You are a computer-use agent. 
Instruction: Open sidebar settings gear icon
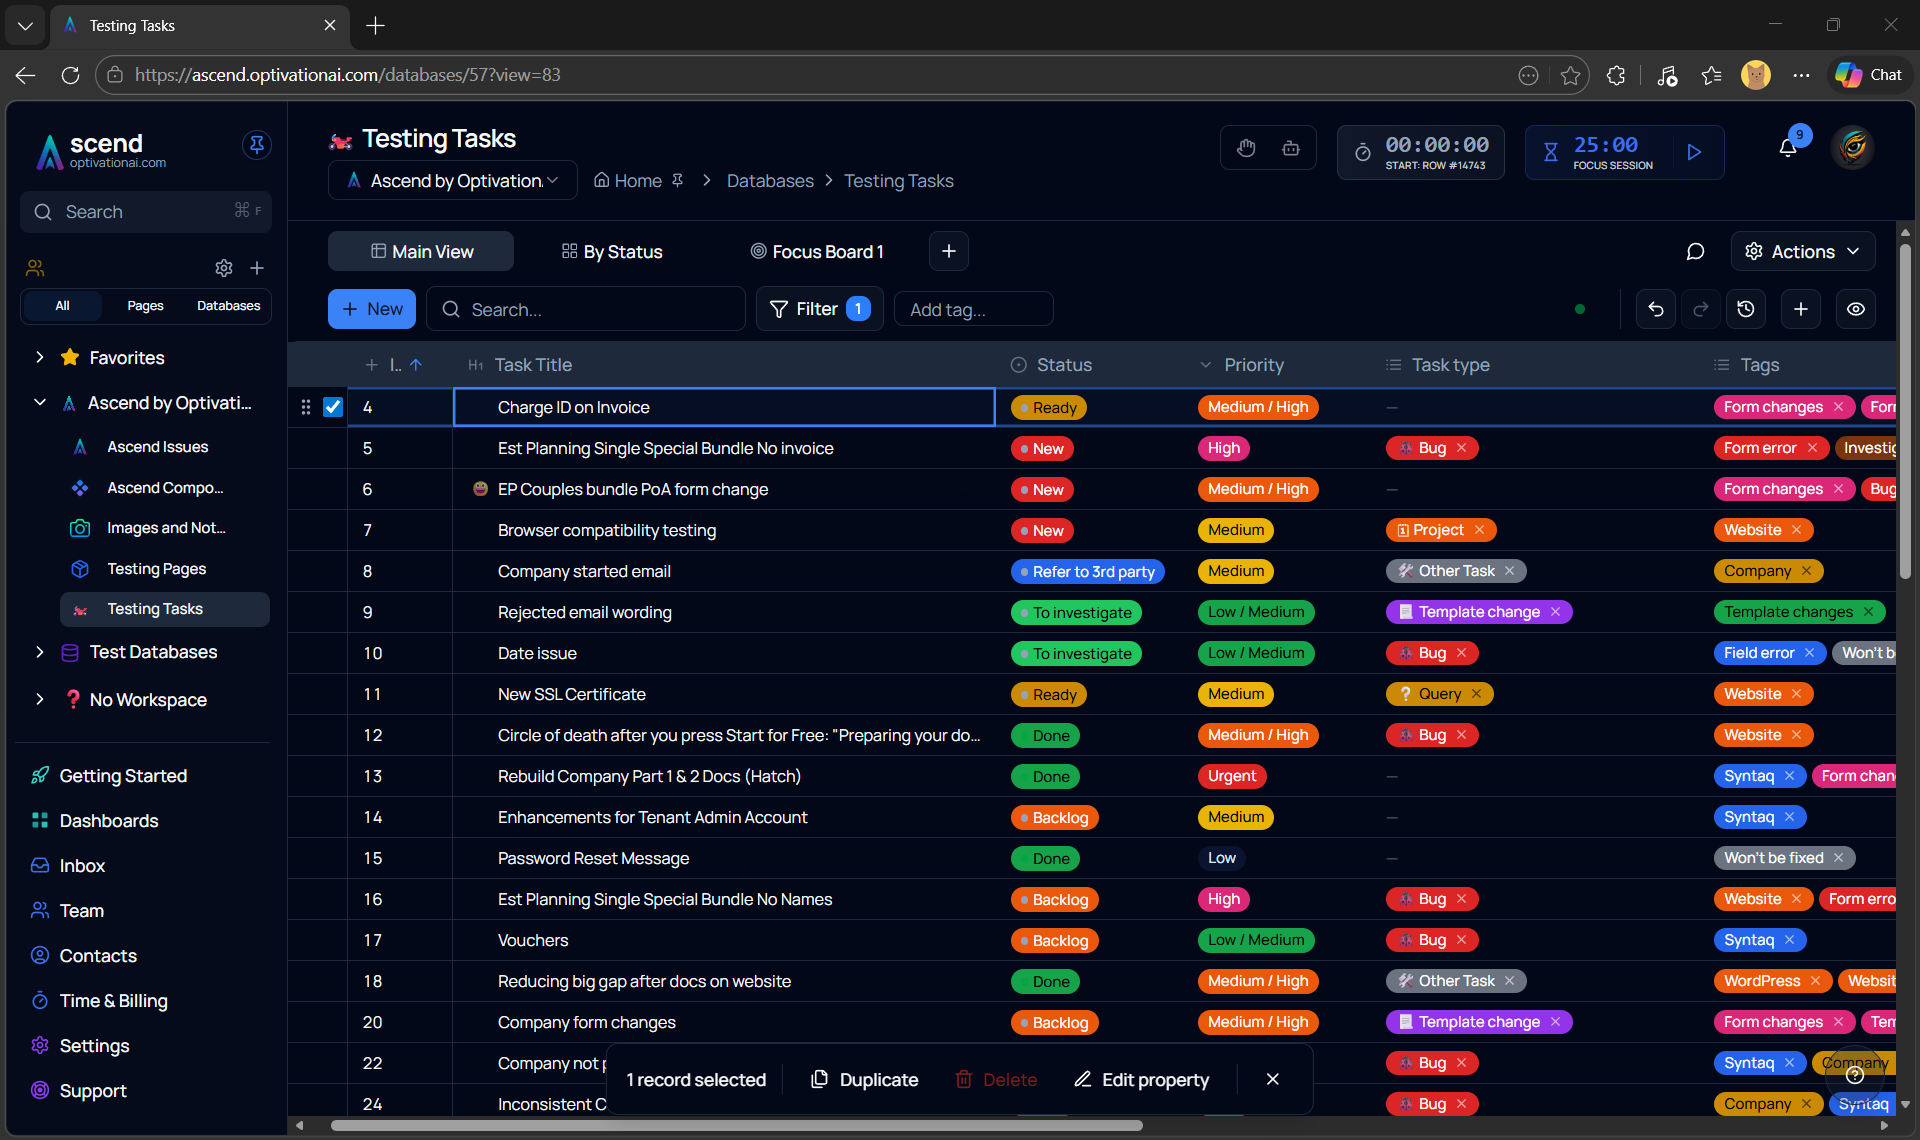coord(224,268)
